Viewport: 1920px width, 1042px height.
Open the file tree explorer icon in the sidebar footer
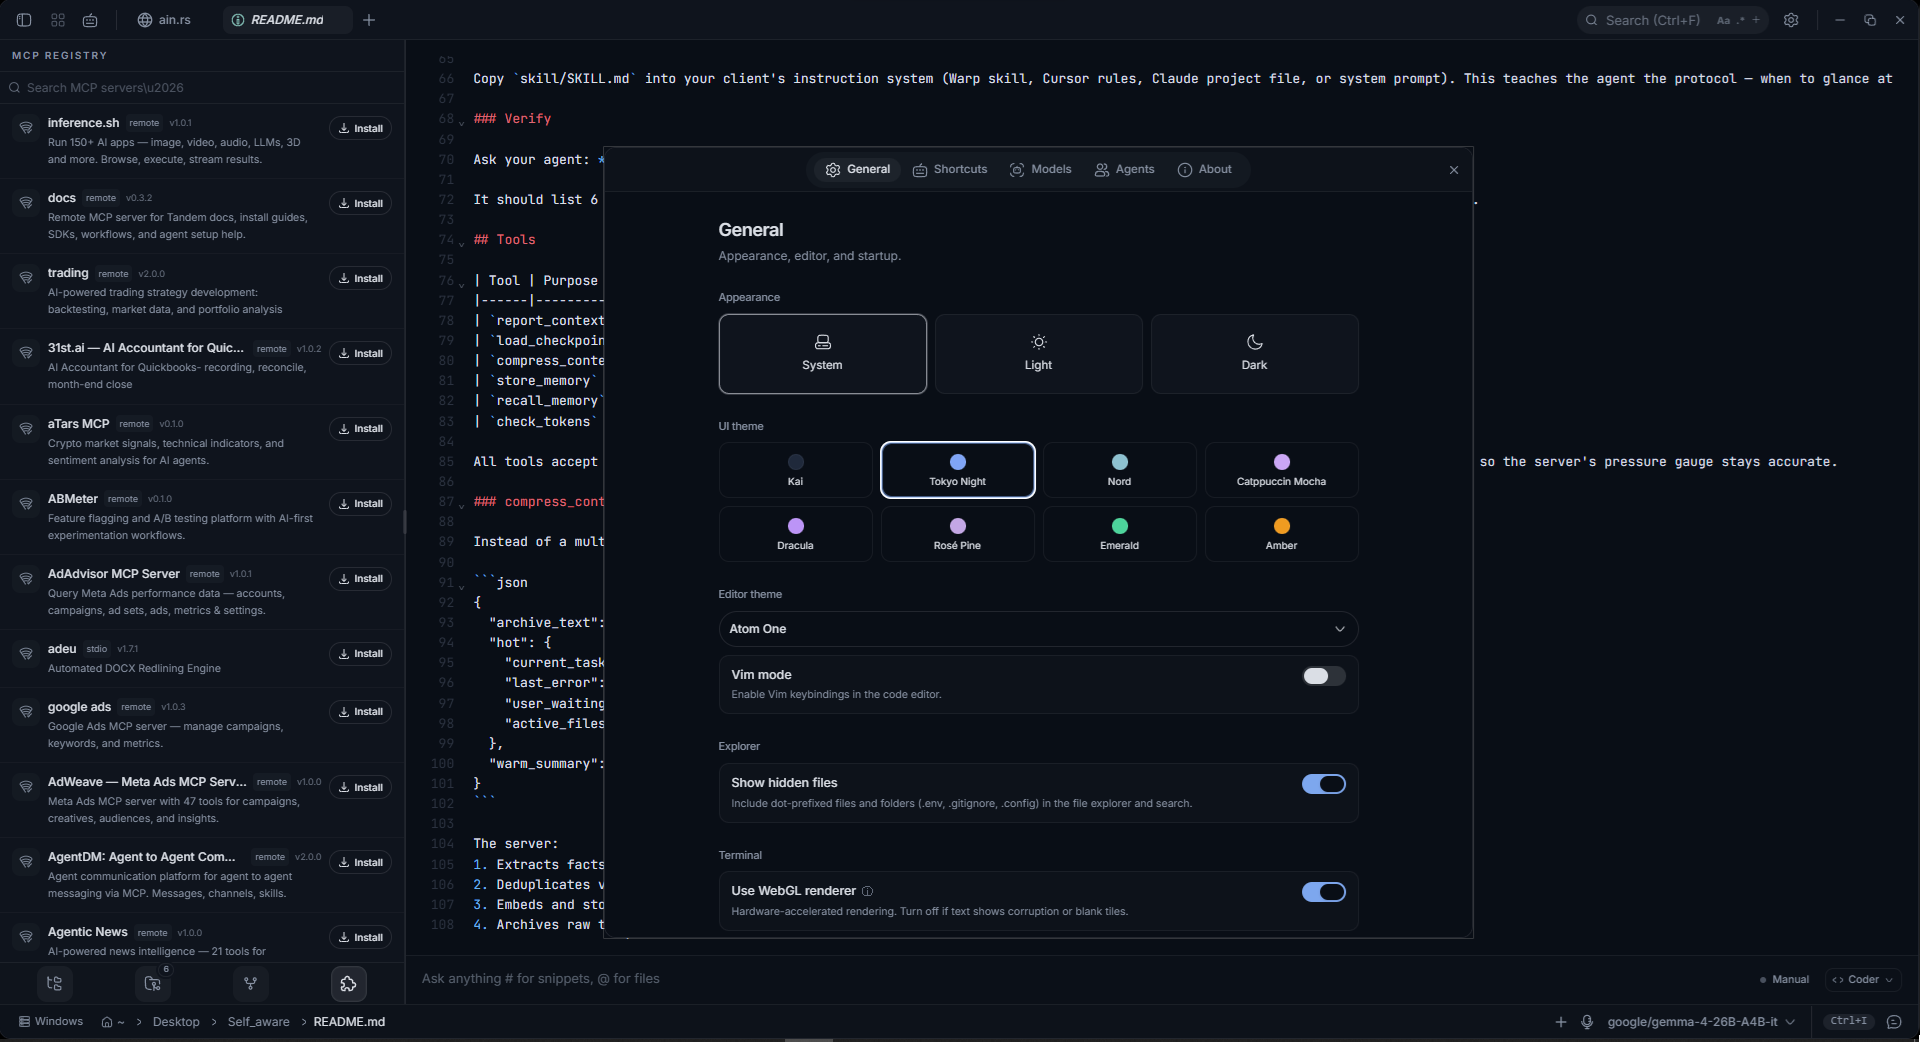tap(54, 984)
